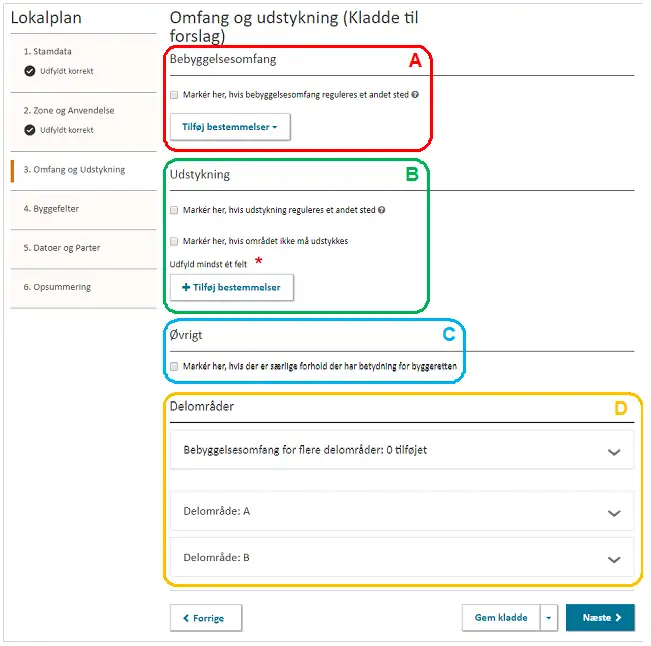Screen dimensions: 651x646
Task: Expand the Delområde: B section
Action: pyautogui.click(x=614, y=559)
